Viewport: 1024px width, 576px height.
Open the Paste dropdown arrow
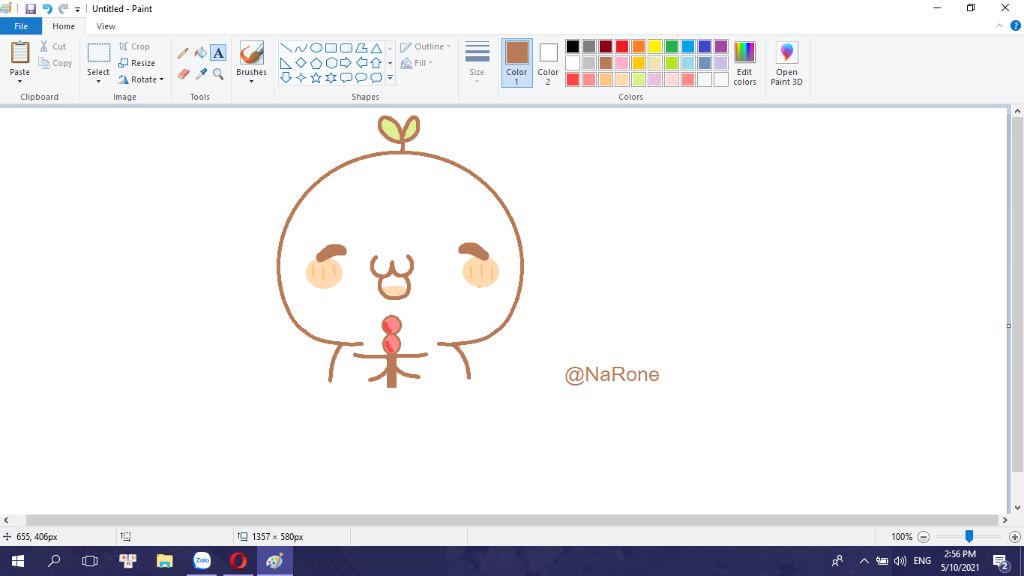20,82
